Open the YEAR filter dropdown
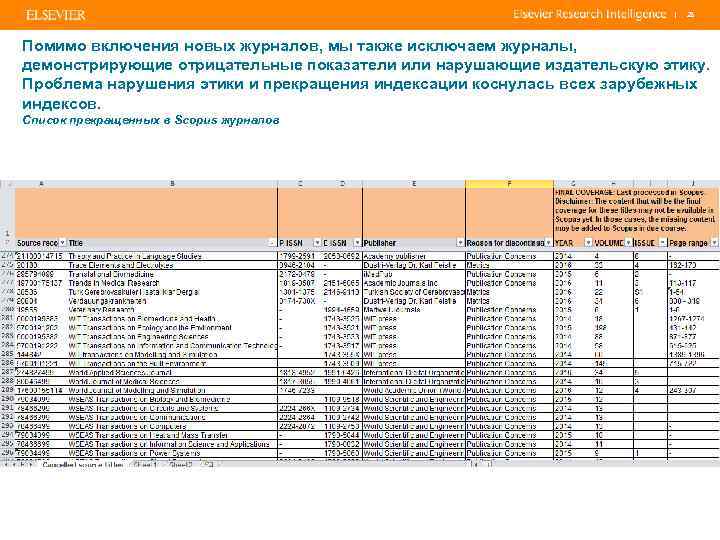The height and width of the screenshot is (540, 720). tap(588, 242)
